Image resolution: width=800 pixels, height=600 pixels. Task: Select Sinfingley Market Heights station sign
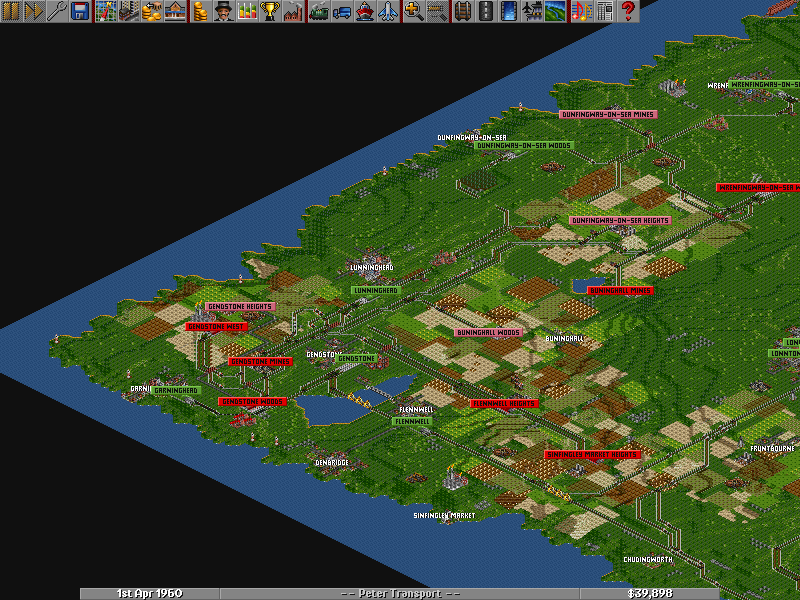pos(591,454)
